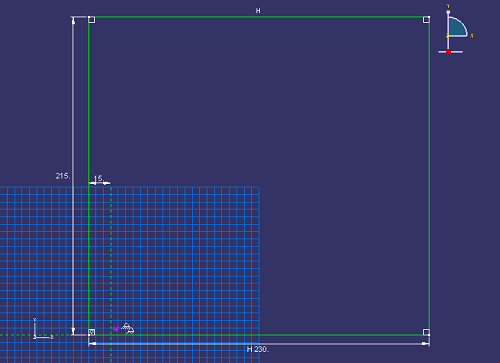Select the bottom-right vertex marker of the rectangle
Viewport: 500px width, 363px height.
[426, 332]
